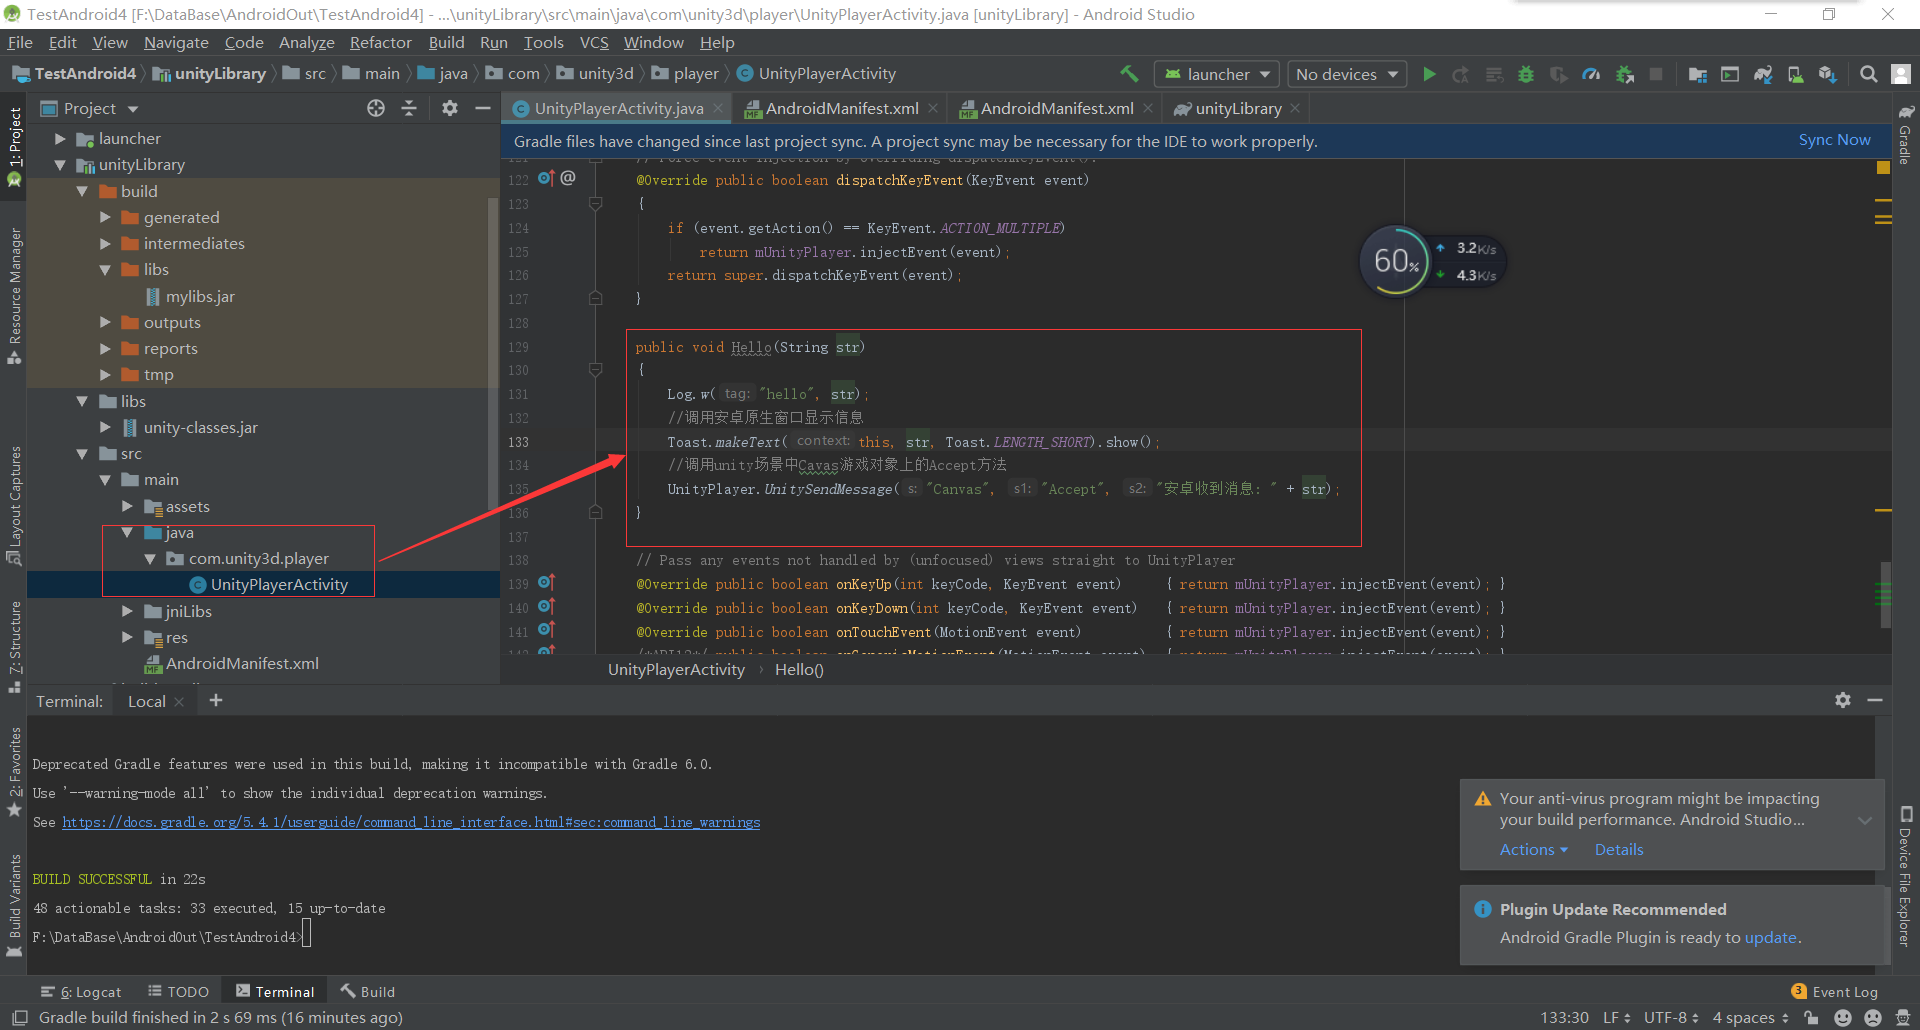Open the No devices selector dropdown
Screen dimensions: 1920x1030
click(x=1346, y=74)
